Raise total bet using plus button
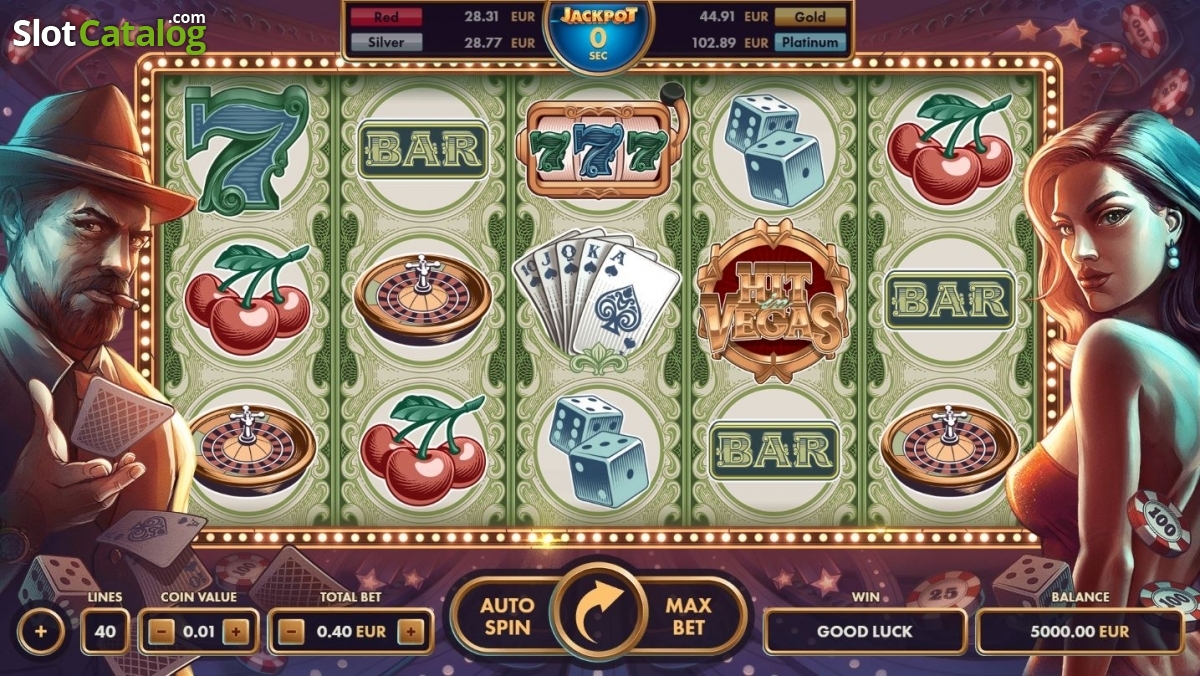Screen dimensions: 1200x676 [x=410, y=632]
